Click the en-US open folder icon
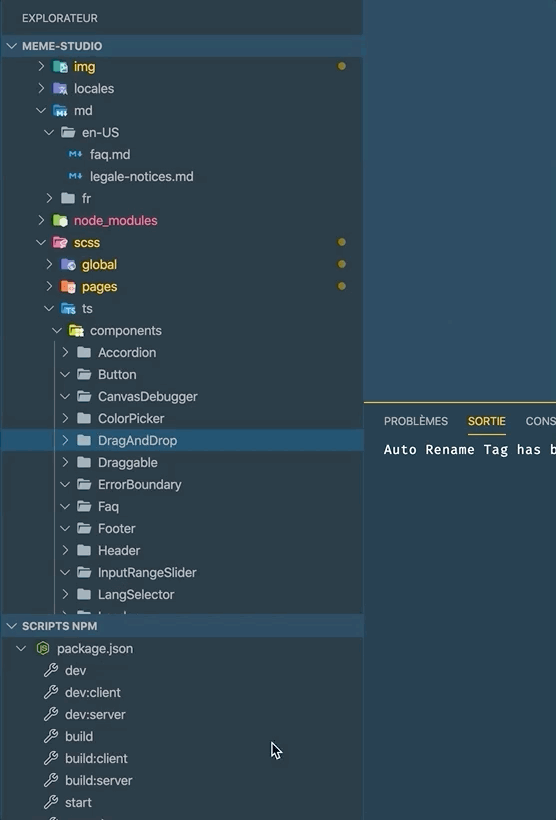 pyautogui.click(x=68, y=132)
